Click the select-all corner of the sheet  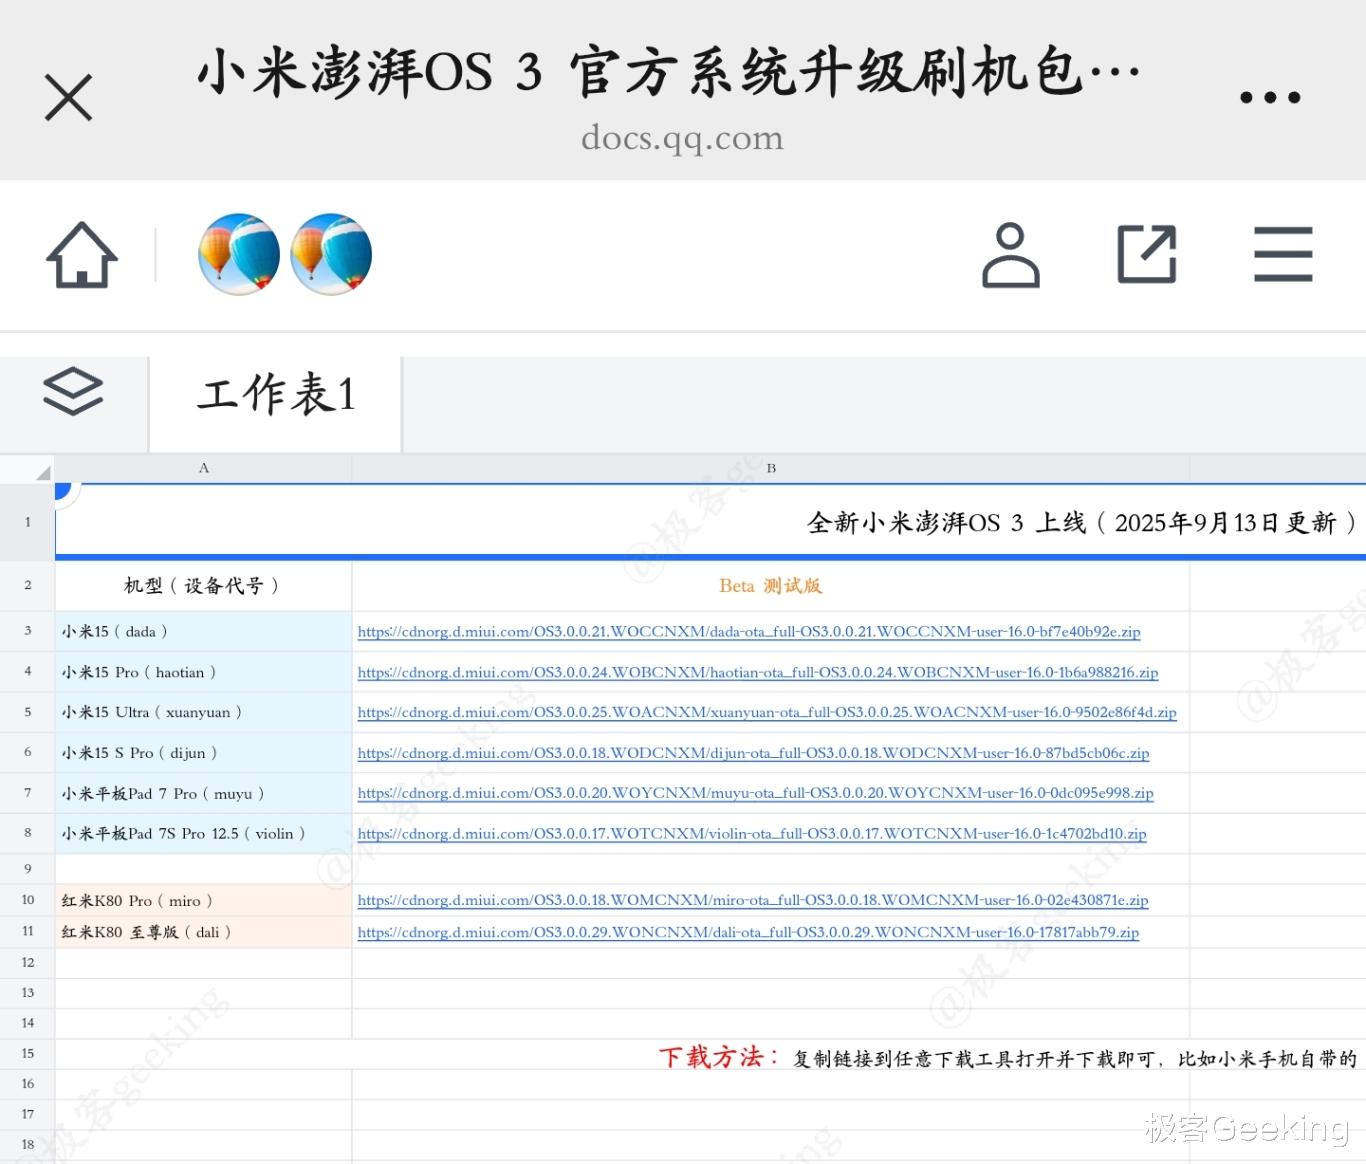tap(27, 468)
